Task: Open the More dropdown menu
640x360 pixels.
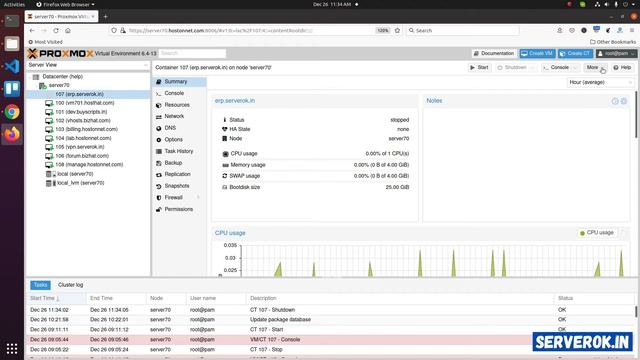Action: (x=595, y=67)
